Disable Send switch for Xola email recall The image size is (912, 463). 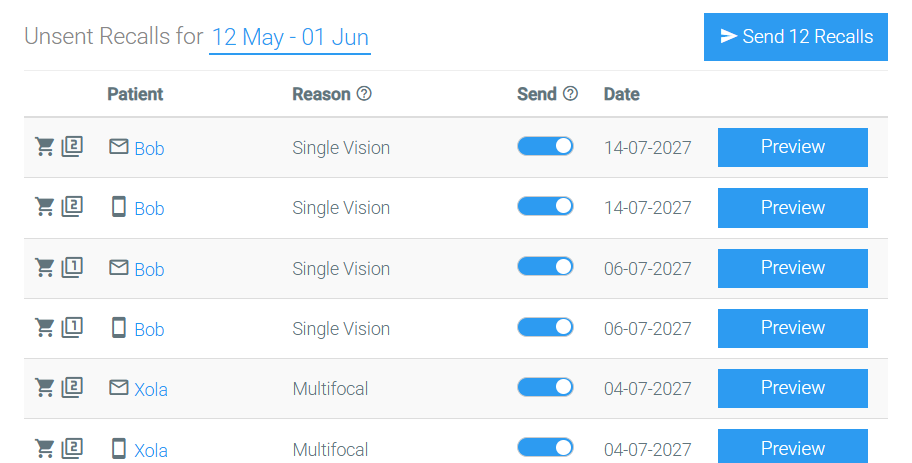click(546, 387)
